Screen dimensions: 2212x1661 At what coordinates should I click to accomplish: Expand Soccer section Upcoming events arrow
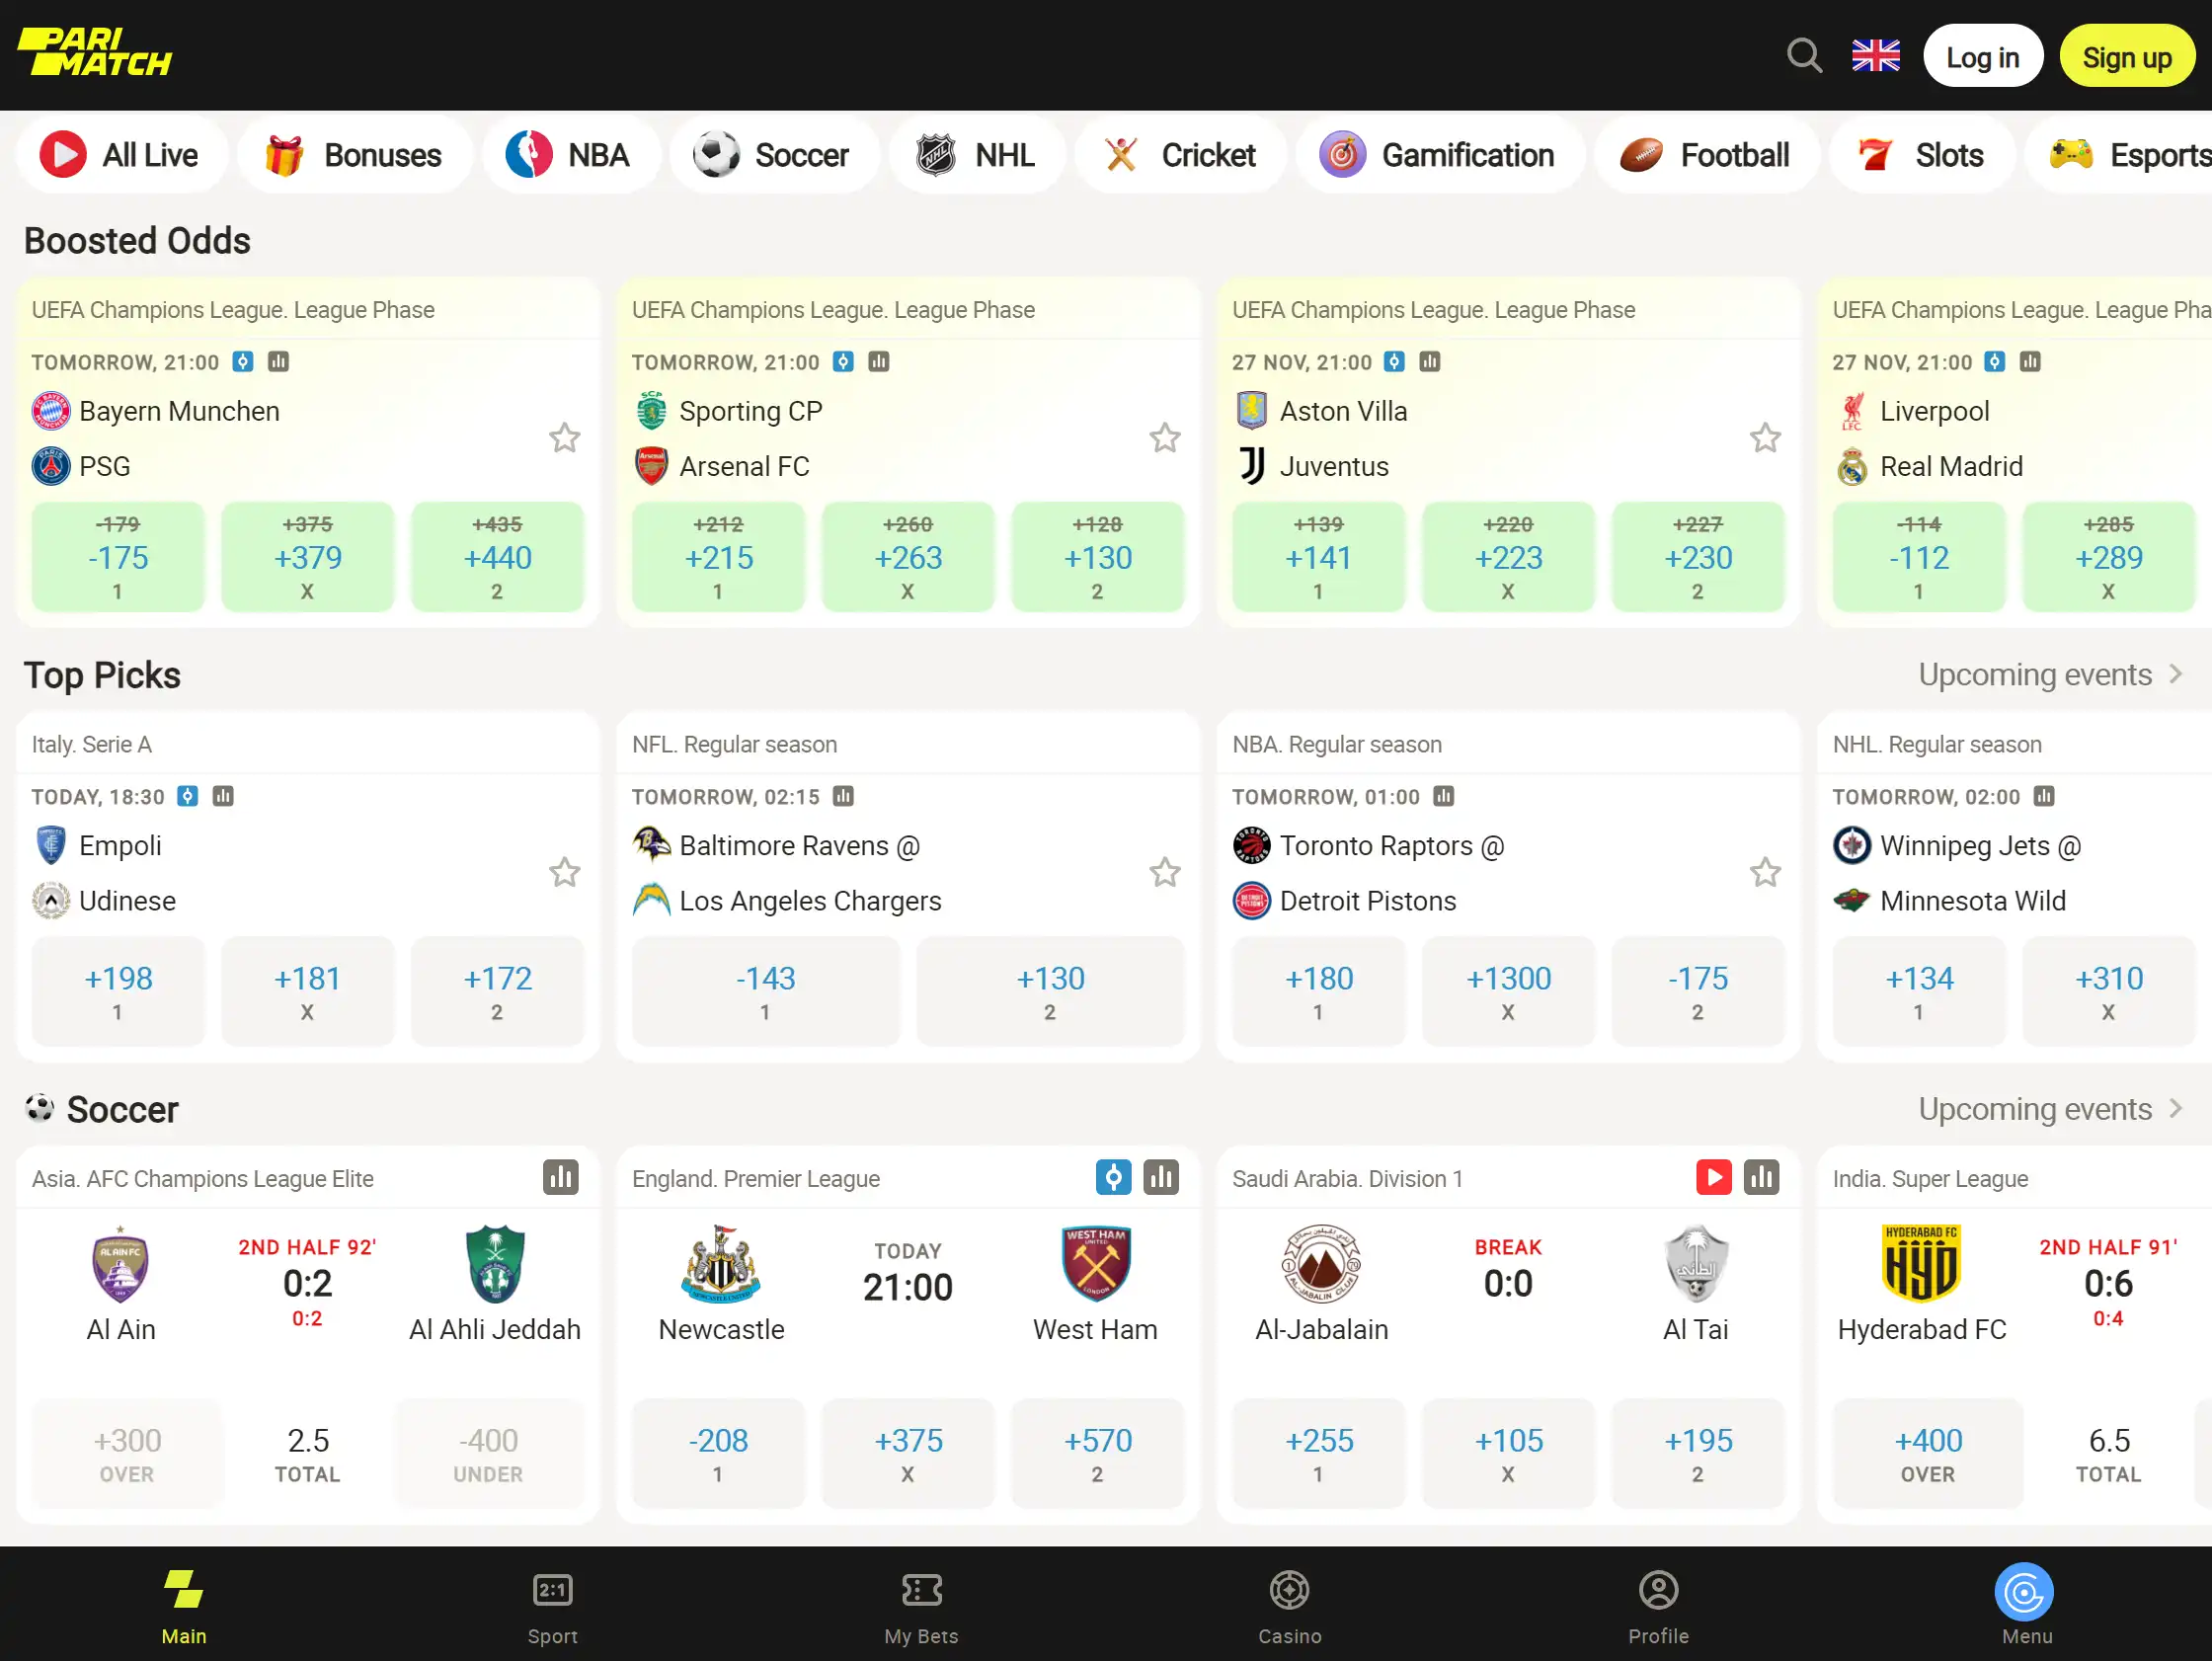[x=2176, y=1109]
